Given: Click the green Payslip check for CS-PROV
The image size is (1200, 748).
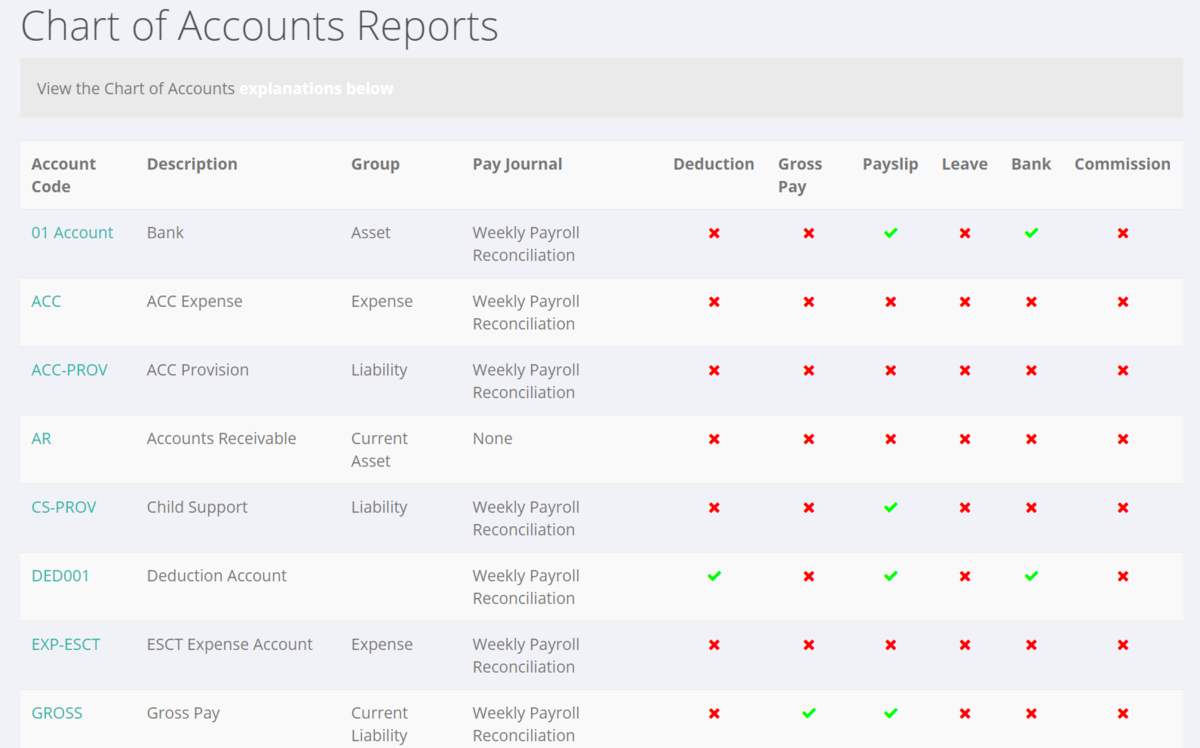Looking at the screenshot, I should (x=890, y=507).
